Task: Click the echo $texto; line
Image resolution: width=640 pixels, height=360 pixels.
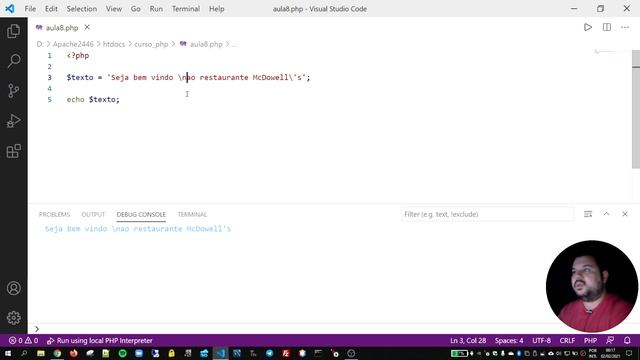Action: click(93, 99)
